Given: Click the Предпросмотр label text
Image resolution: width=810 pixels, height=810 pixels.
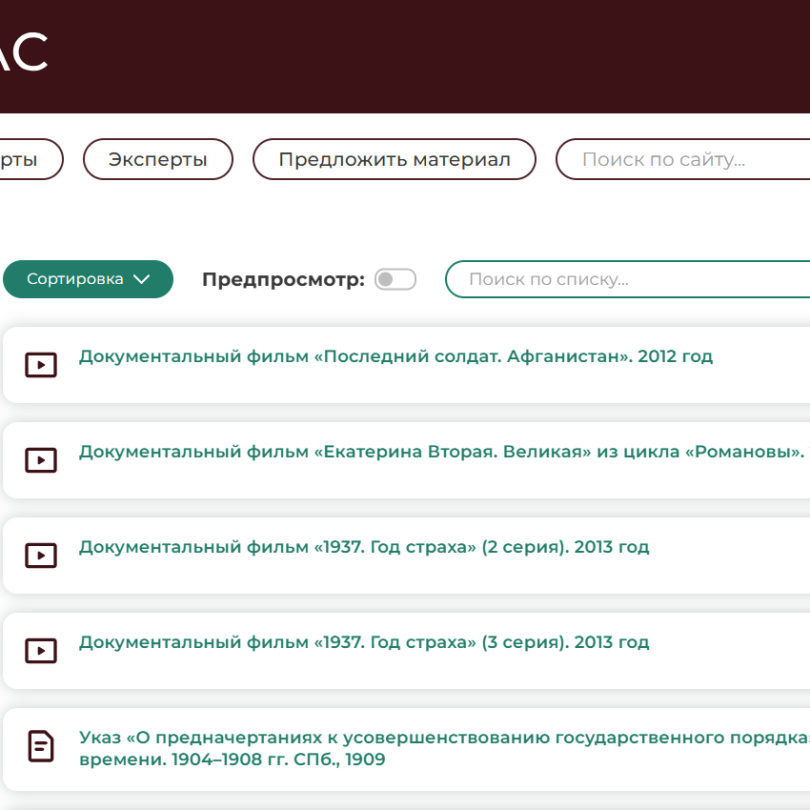Looking at the screenshot, I should pyautogui.click(x=283, y=280).
